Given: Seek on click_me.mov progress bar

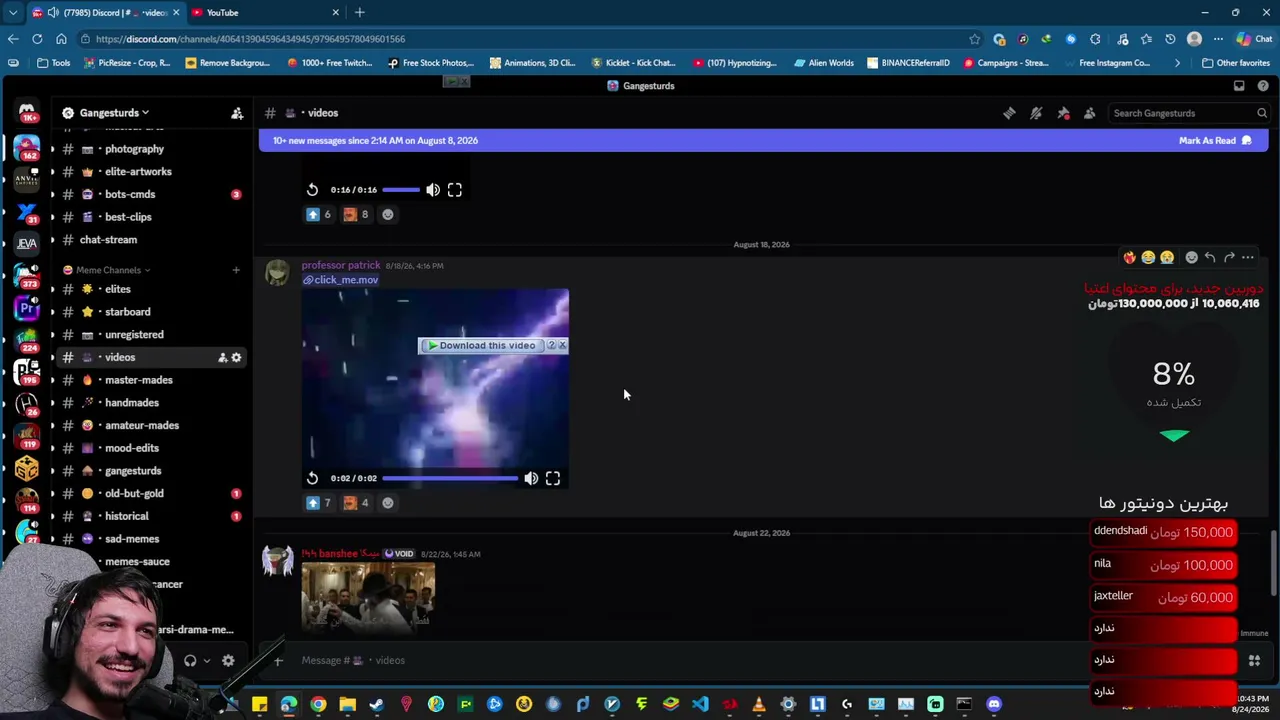Looking at the screenshot, I should (450, 479).
